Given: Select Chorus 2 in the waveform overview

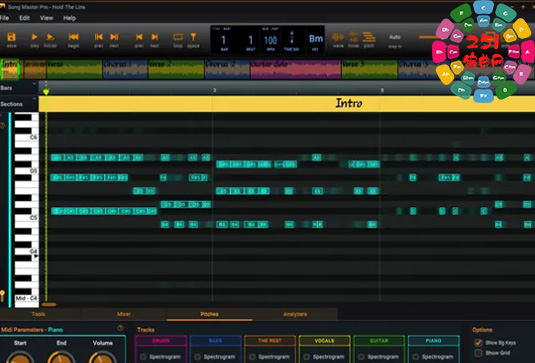Looking at the screenshot, I should [228, 69].
